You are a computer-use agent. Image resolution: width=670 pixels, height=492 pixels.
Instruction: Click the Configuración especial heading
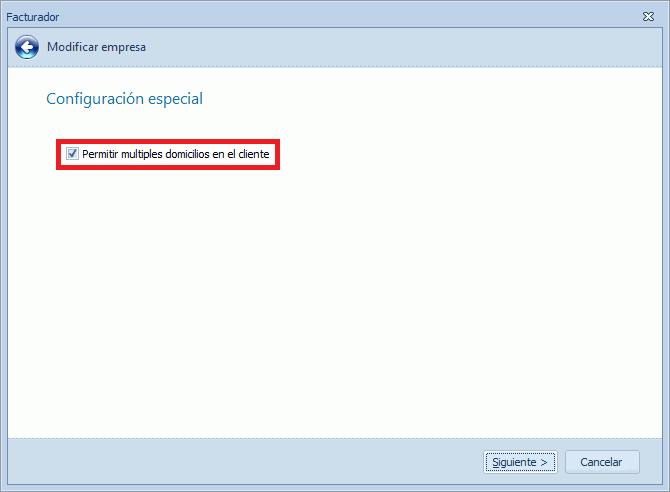[x=124, y=99]
